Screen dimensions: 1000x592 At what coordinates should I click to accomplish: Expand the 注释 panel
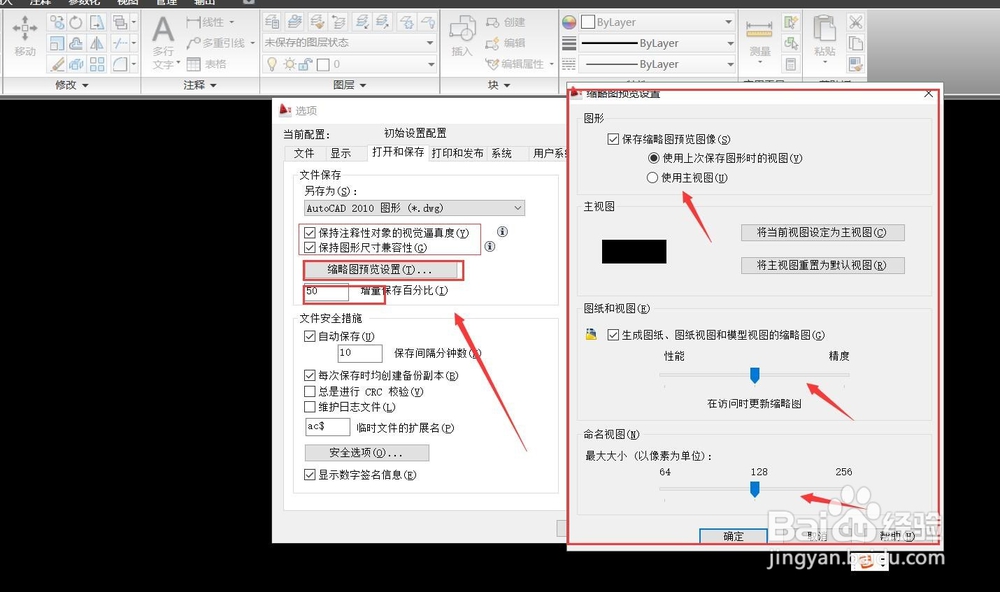point(200,85)
